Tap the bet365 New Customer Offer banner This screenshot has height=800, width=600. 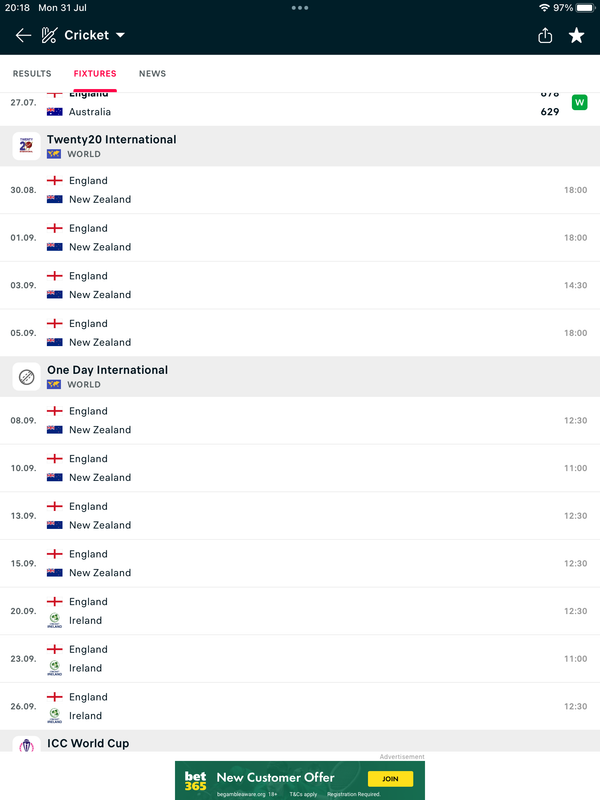(300, 781)
